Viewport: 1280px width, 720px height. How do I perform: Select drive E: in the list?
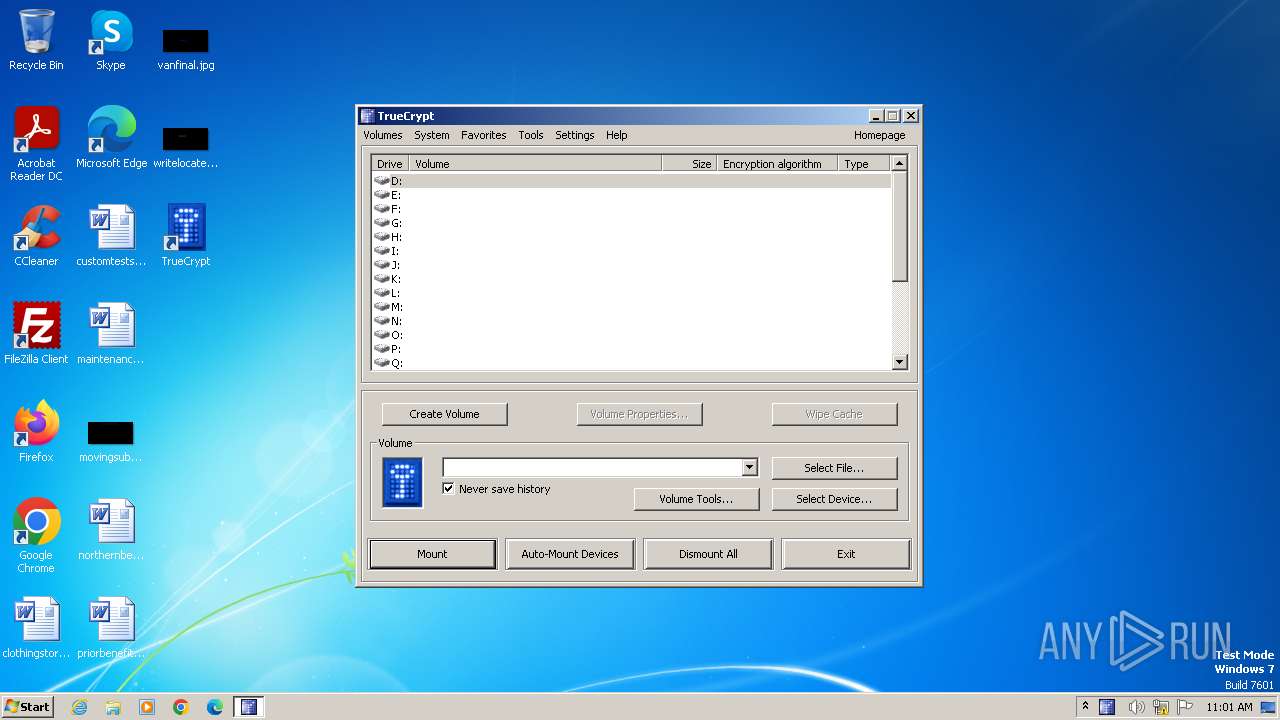point(631,195)
